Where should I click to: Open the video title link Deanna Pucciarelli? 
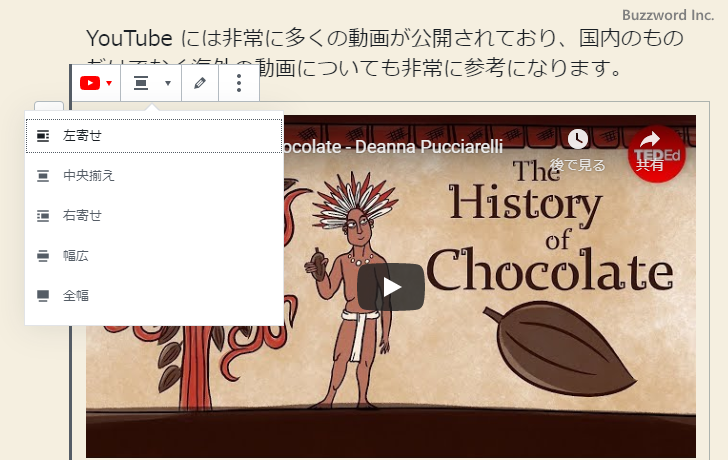point(393,147)
